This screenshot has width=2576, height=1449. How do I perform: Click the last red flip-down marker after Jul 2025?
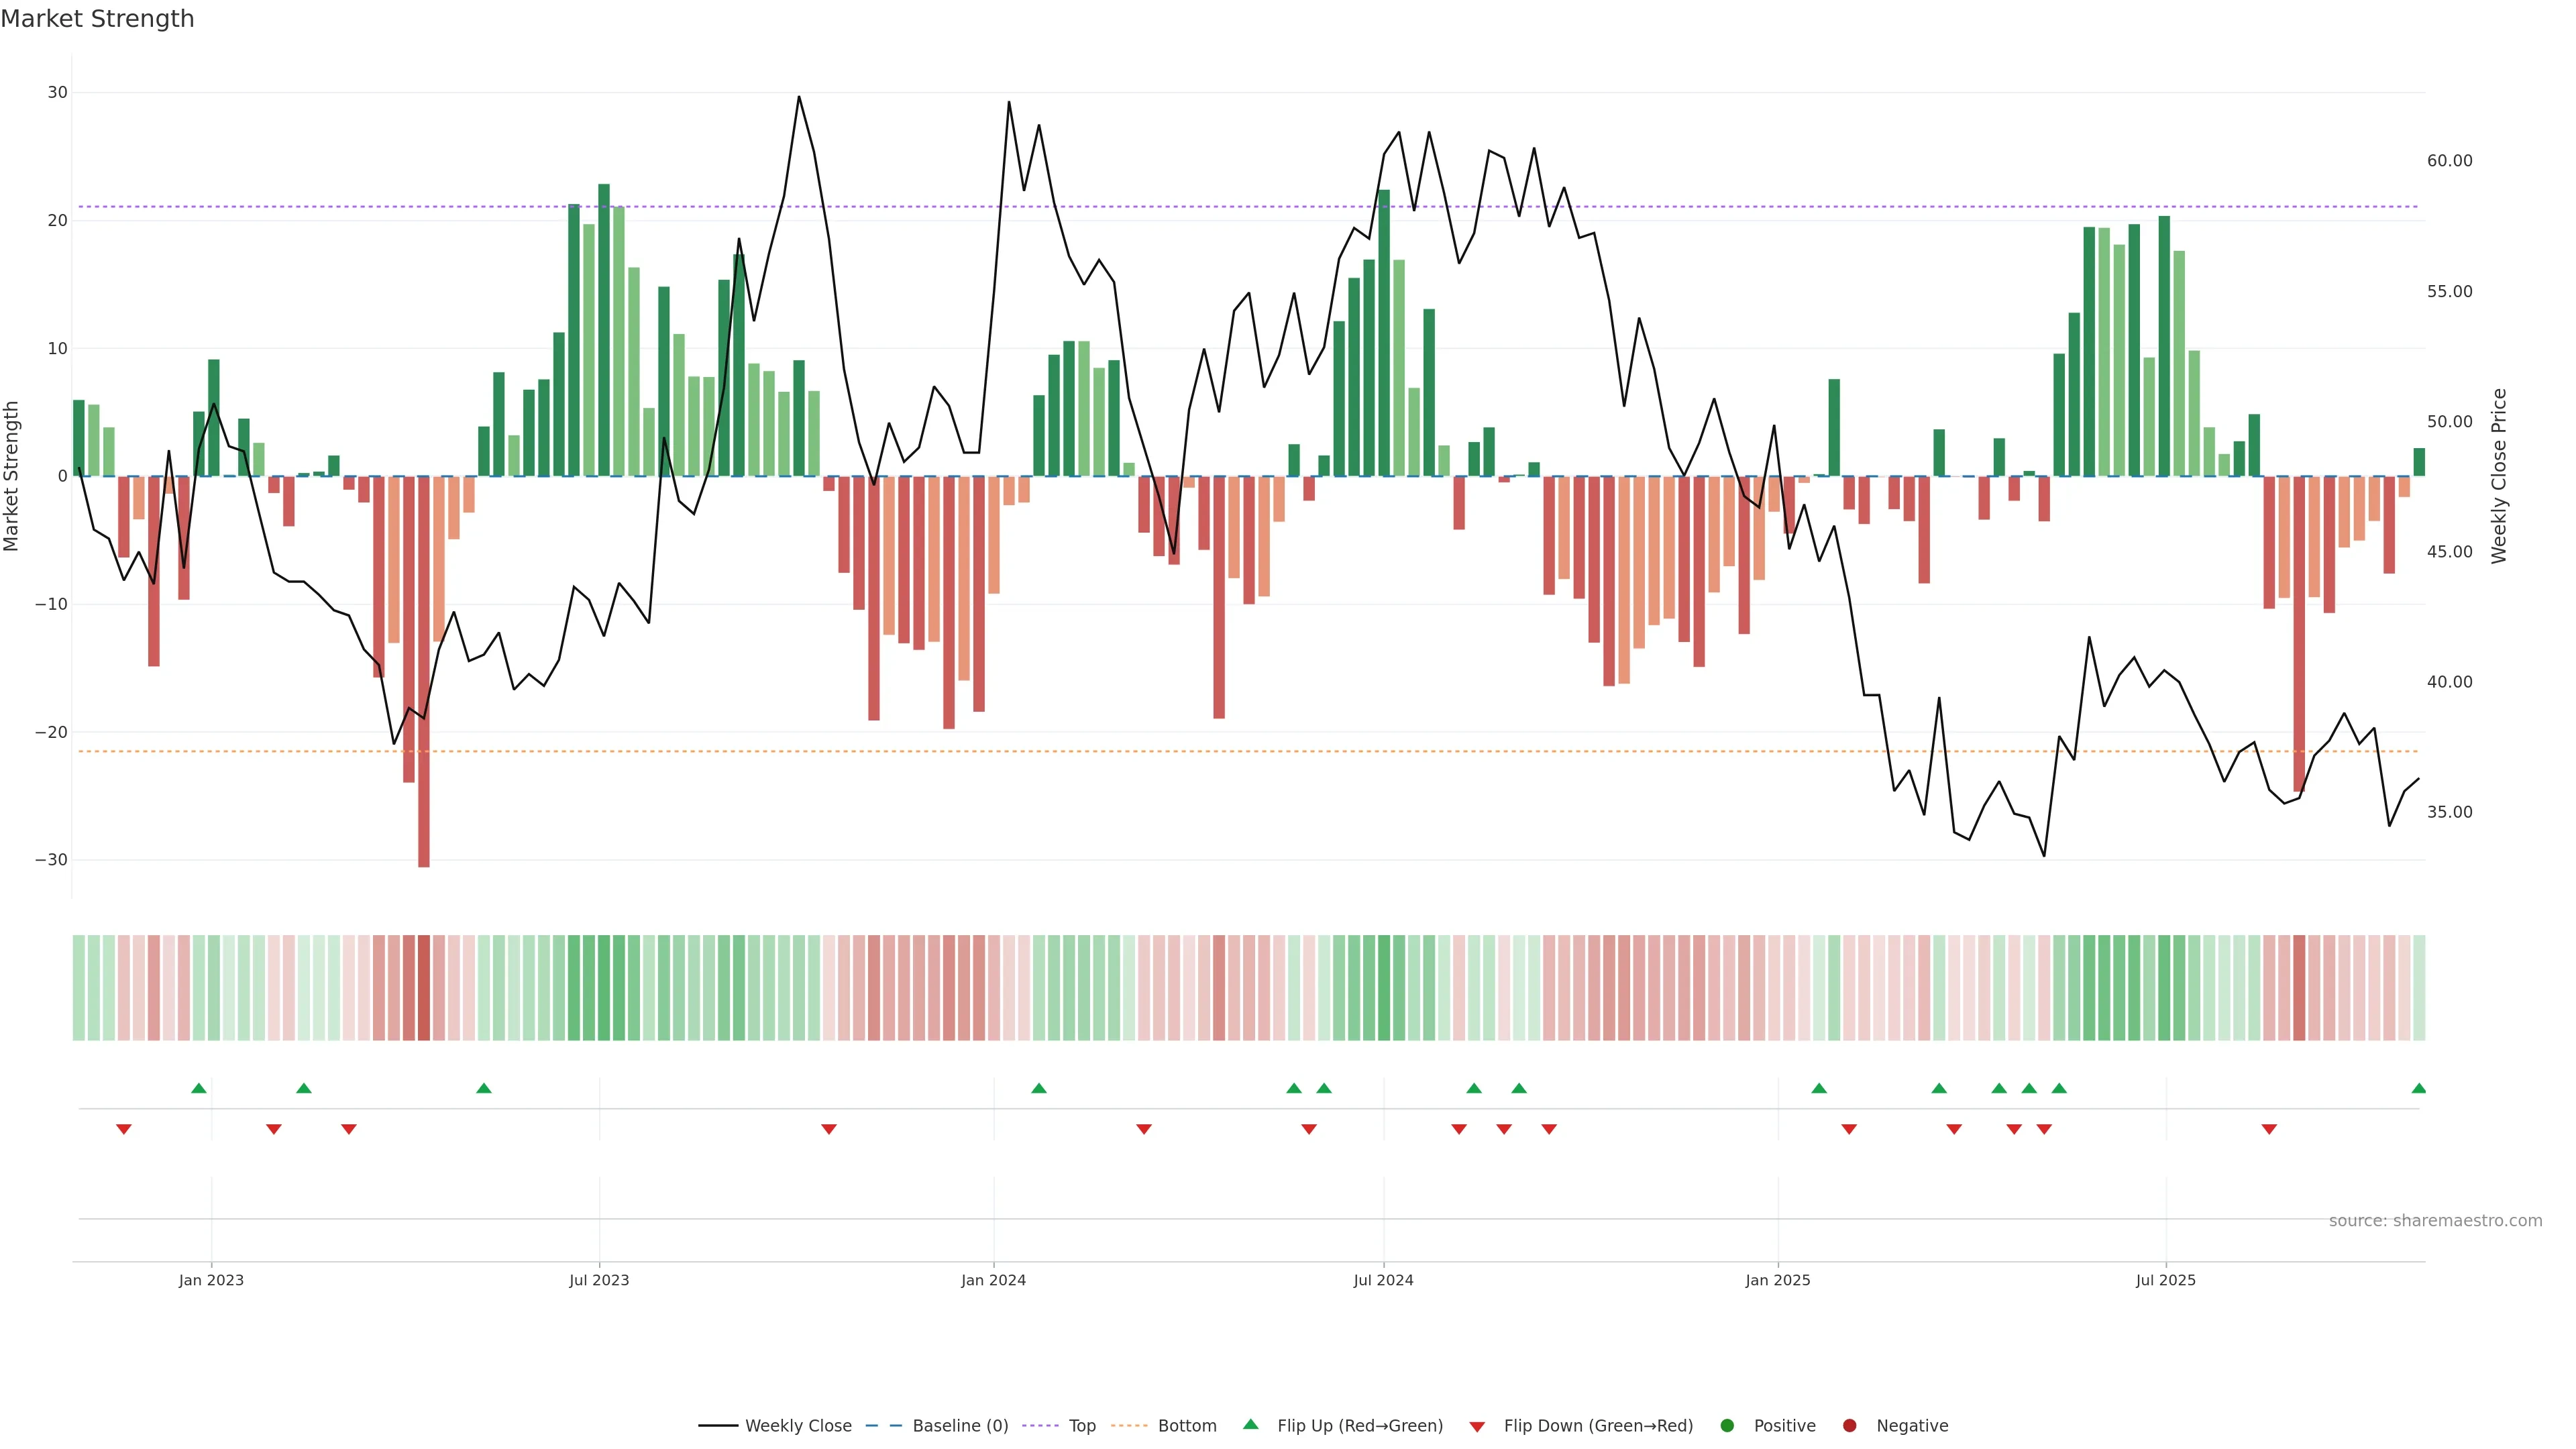point(2269,1129)
